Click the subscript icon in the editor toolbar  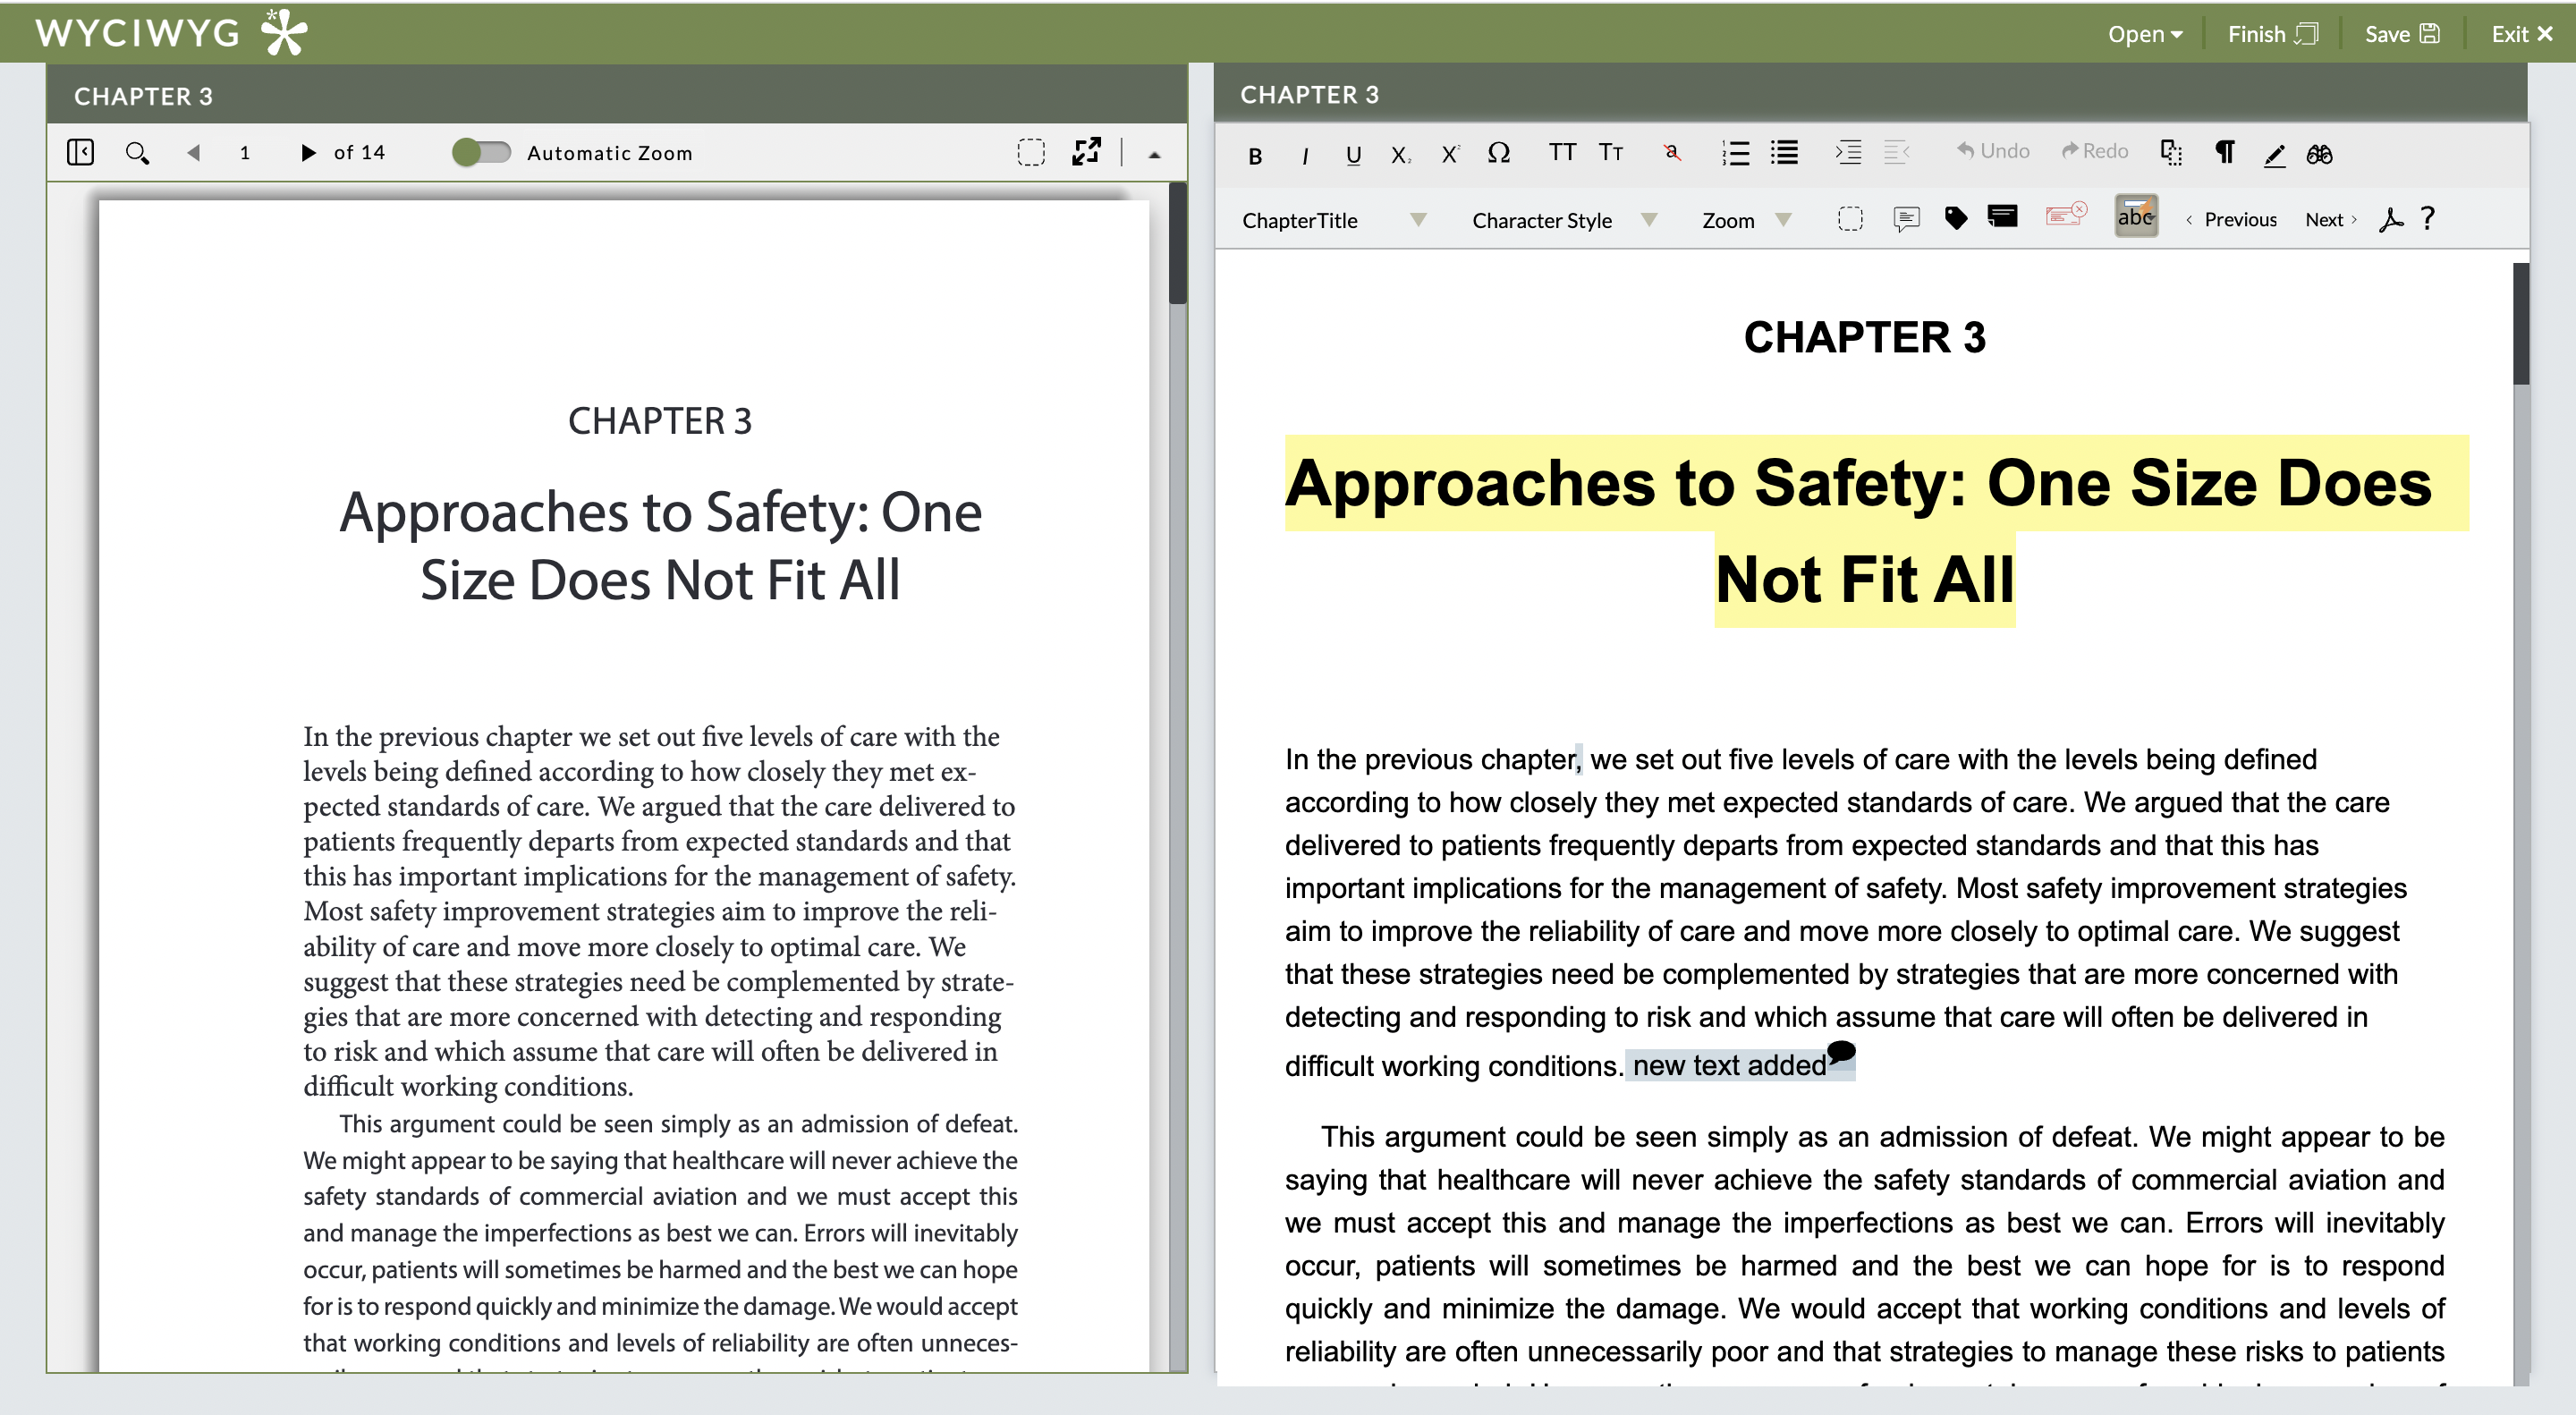1400,155
